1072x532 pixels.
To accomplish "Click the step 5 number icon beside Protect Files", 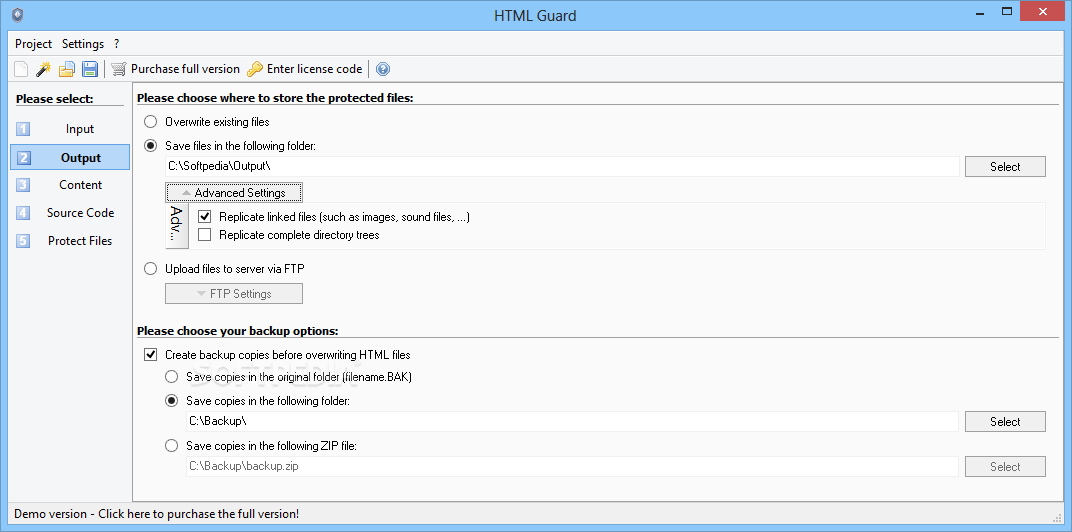I will coord(23,241).
